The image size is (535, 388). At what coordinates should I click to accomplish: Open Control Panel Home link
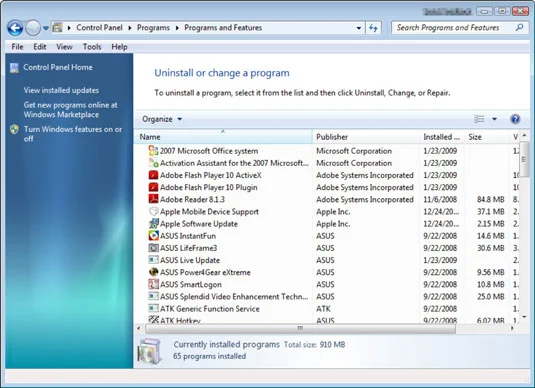coord(58,67)
